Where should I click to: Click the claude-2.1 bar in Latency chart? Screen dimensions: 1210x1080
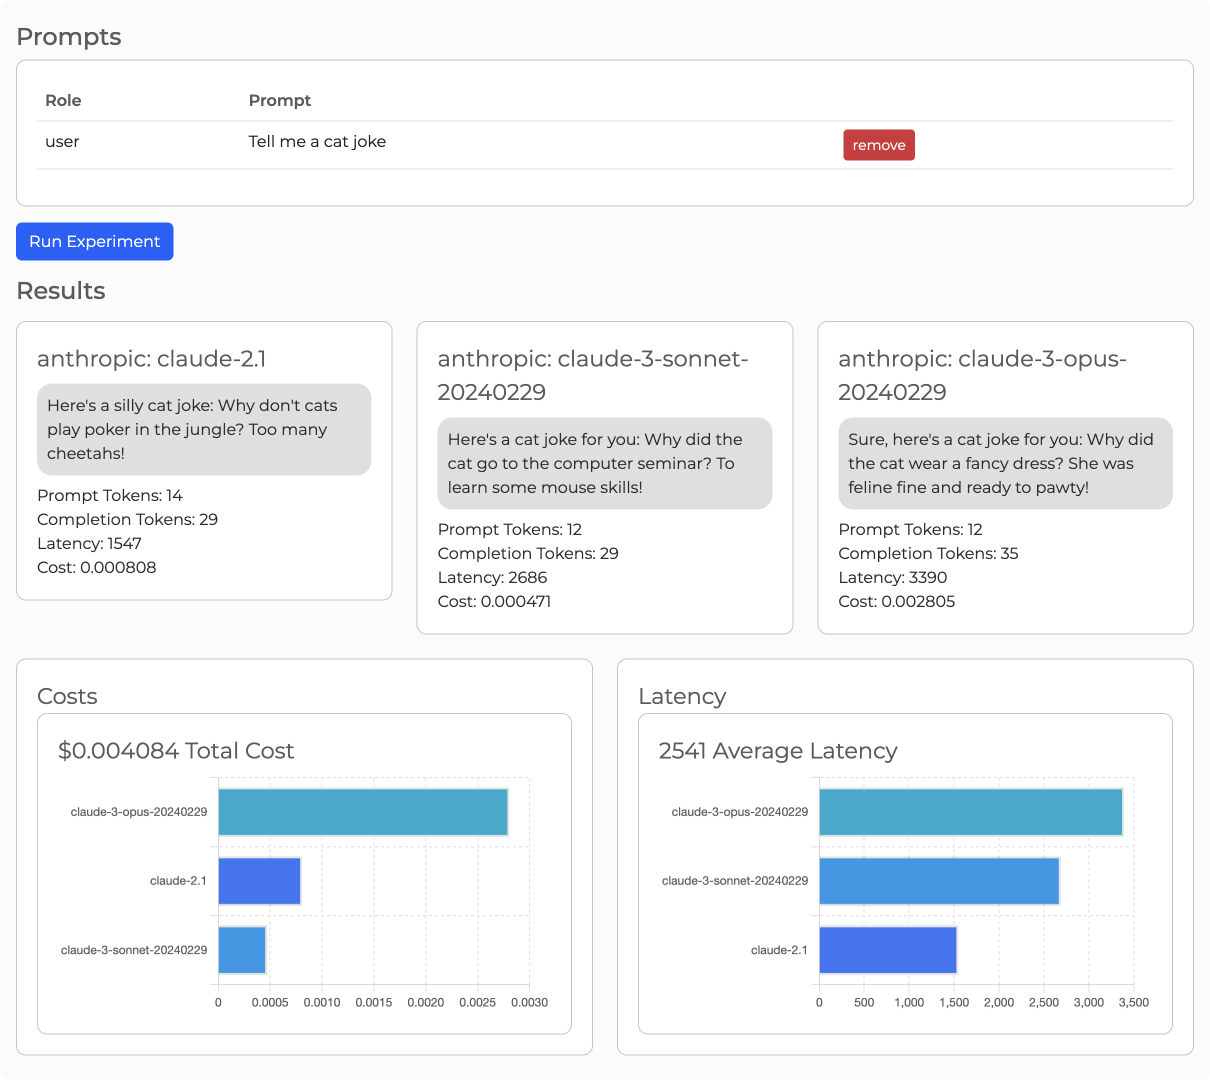[x=887, y=950]
